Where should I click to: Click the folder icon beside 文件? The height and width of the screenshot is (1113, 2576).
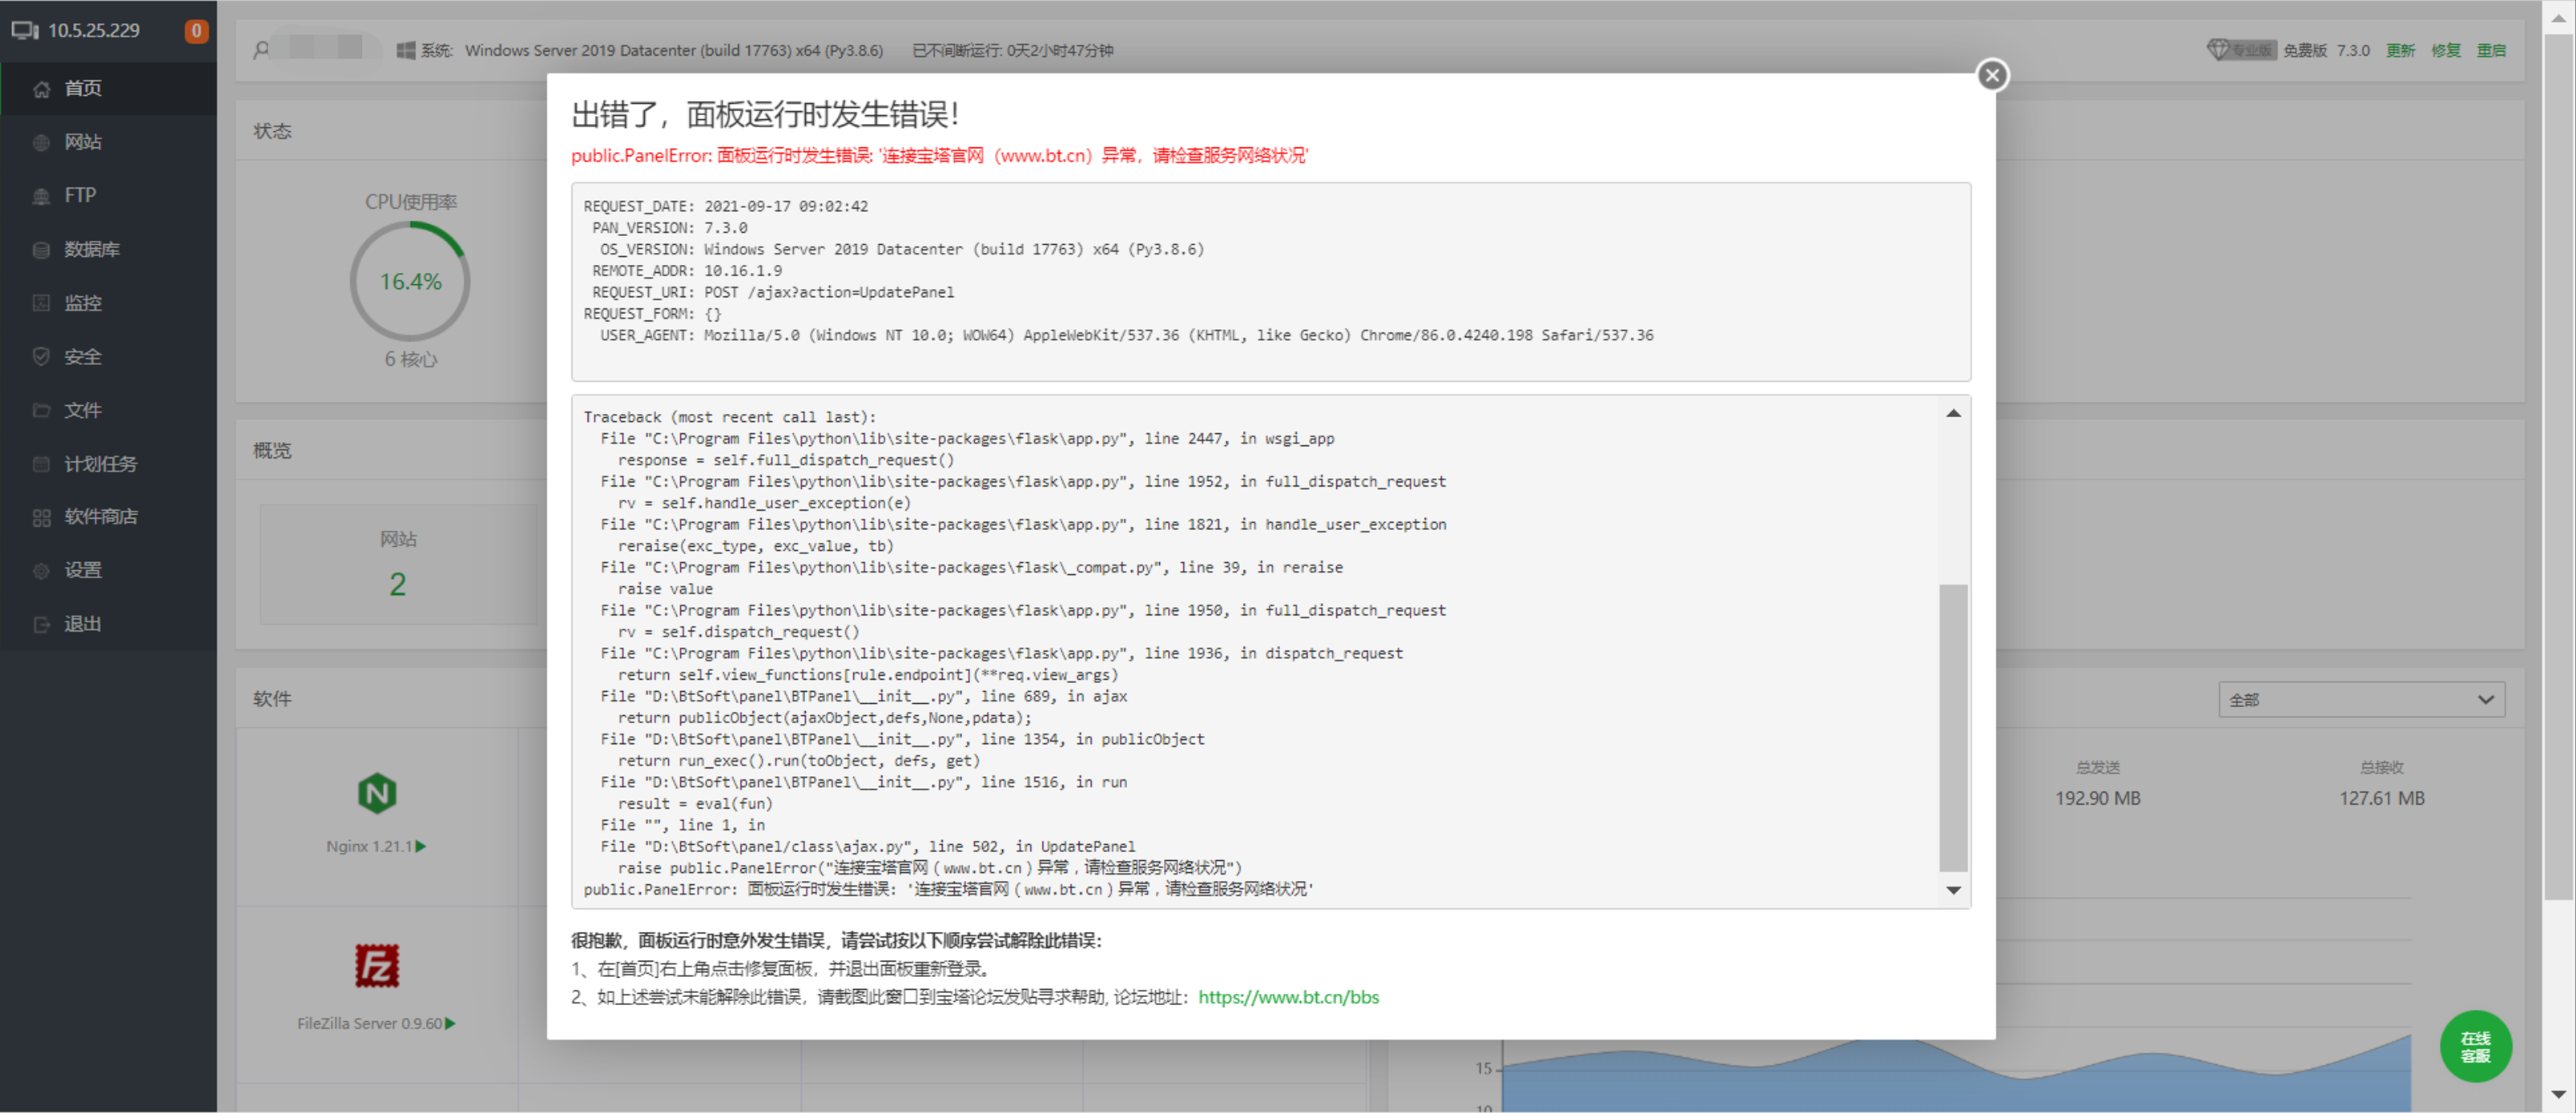(x=41, y=410)
